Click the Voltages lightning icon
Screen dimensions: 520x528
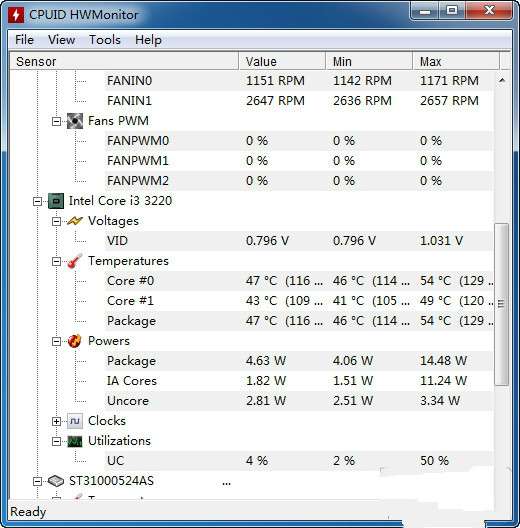(x=75, y=221)
